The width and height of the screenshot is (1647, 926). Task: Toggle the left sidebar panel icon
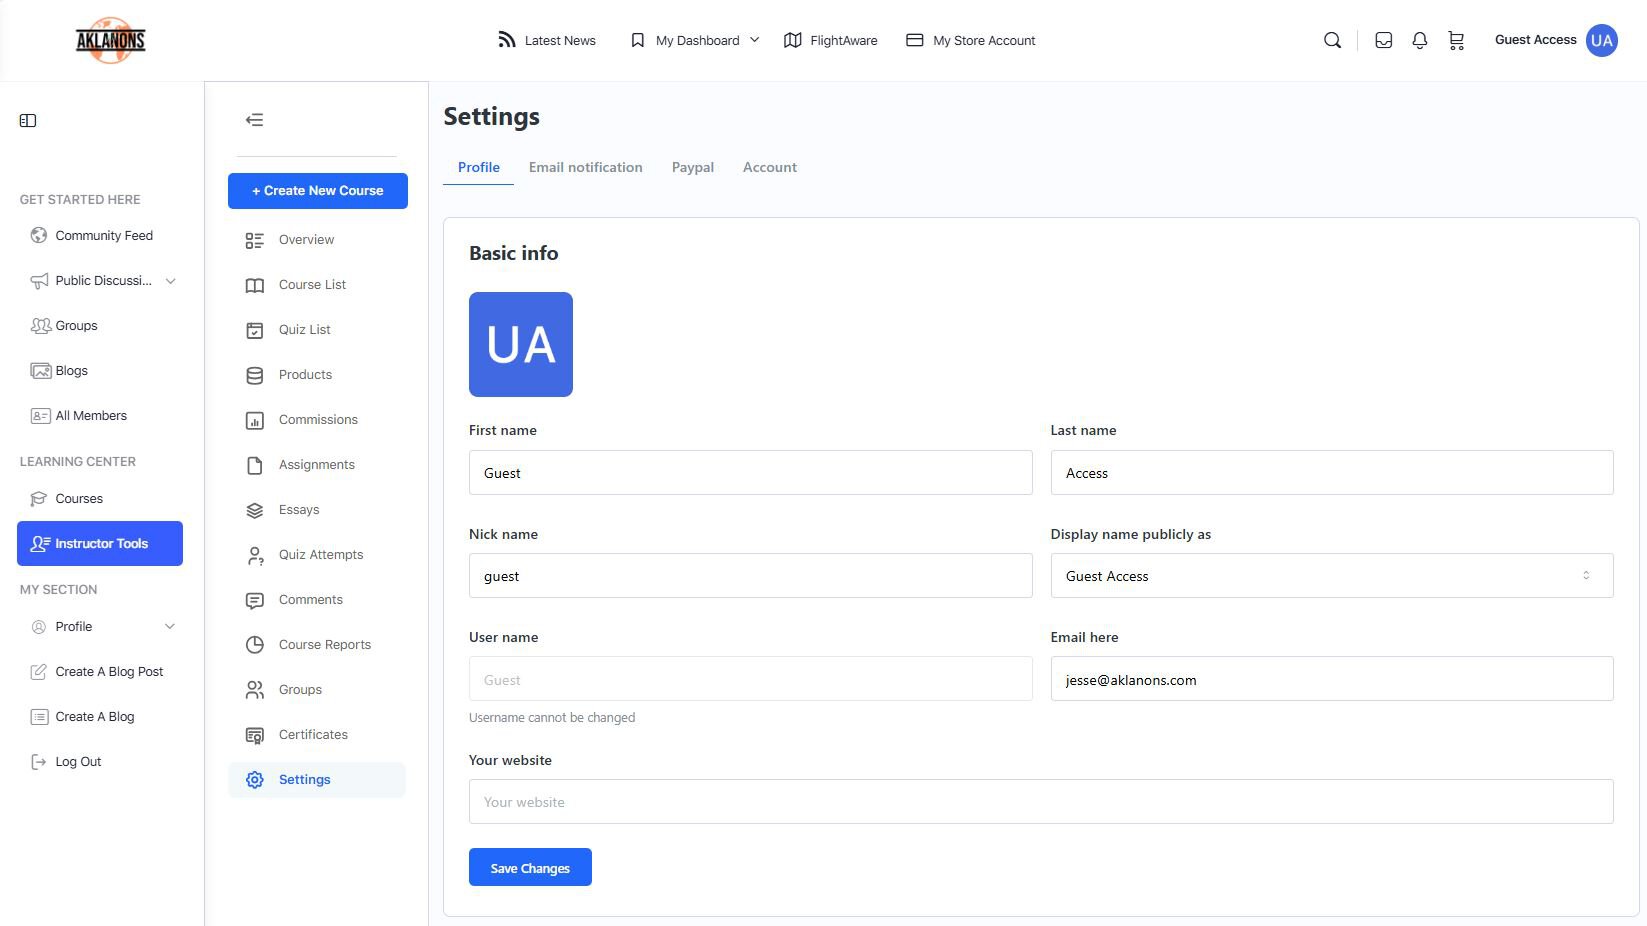[x=28, y=121]
